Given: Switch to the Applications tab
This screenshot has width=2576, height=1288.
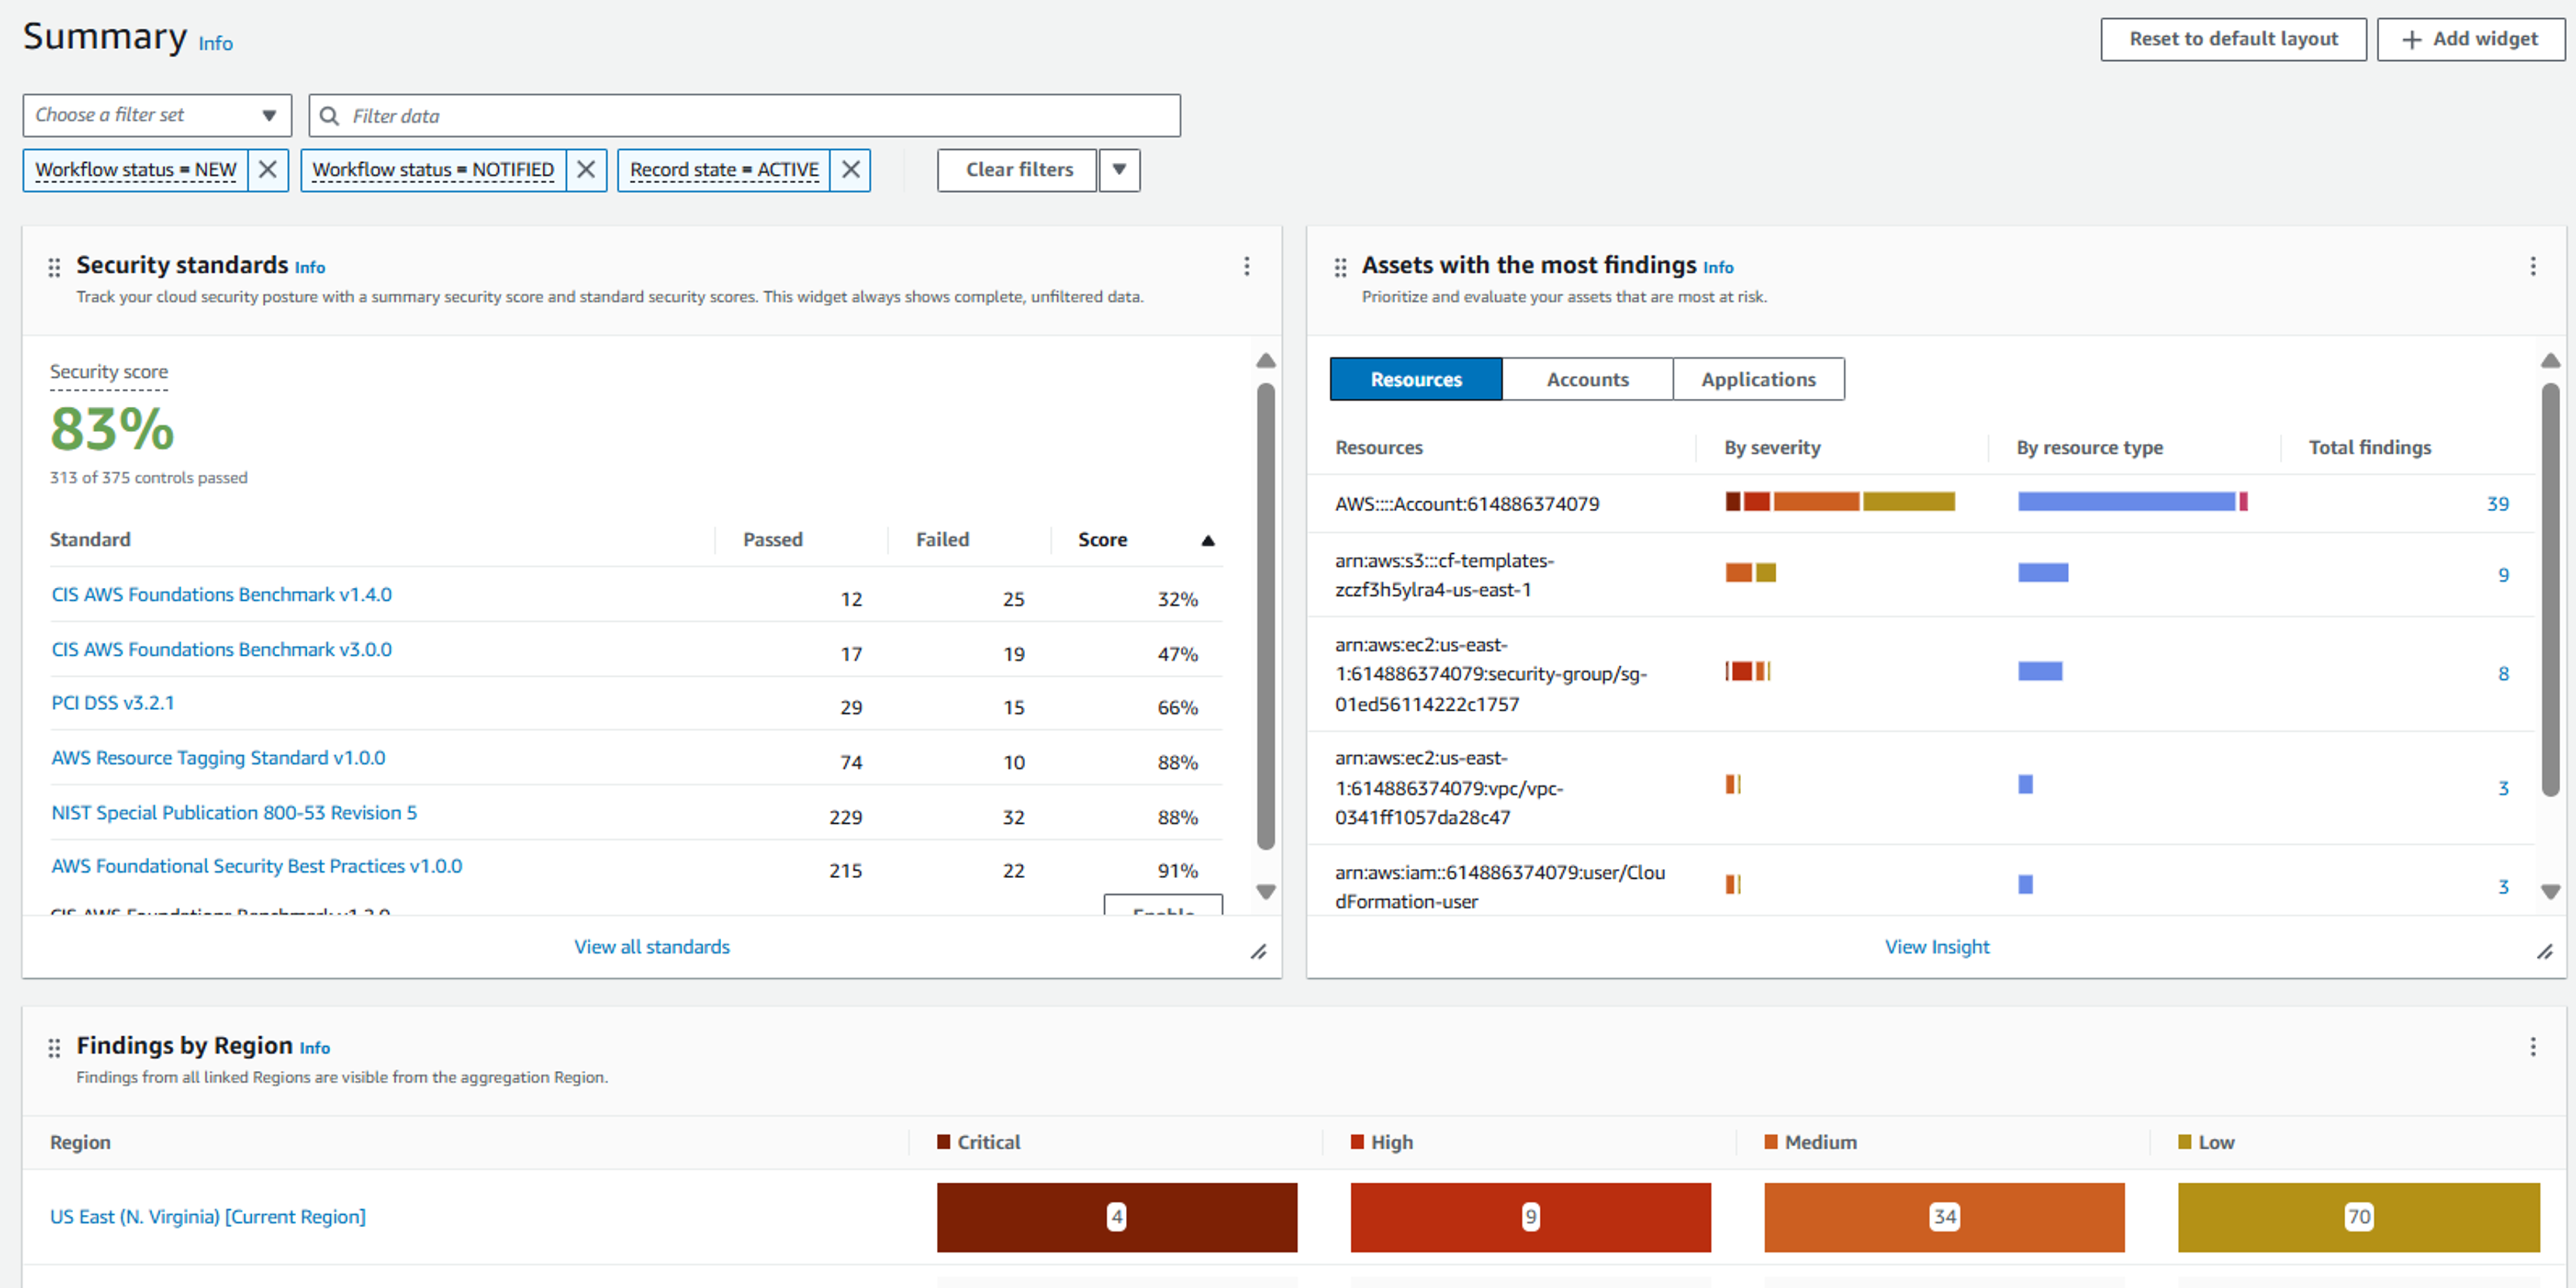Looking at the screenshot, I should [x=1757, y=380].
